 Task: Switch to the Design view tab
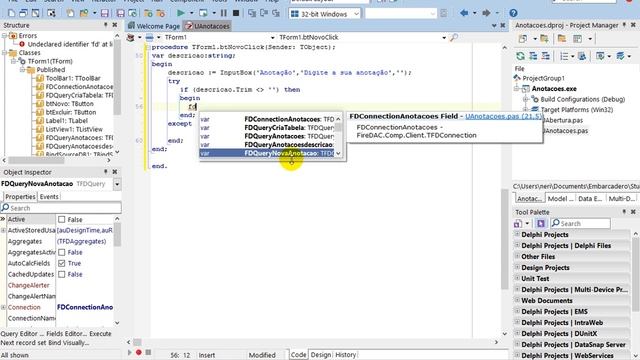(321, 355)
